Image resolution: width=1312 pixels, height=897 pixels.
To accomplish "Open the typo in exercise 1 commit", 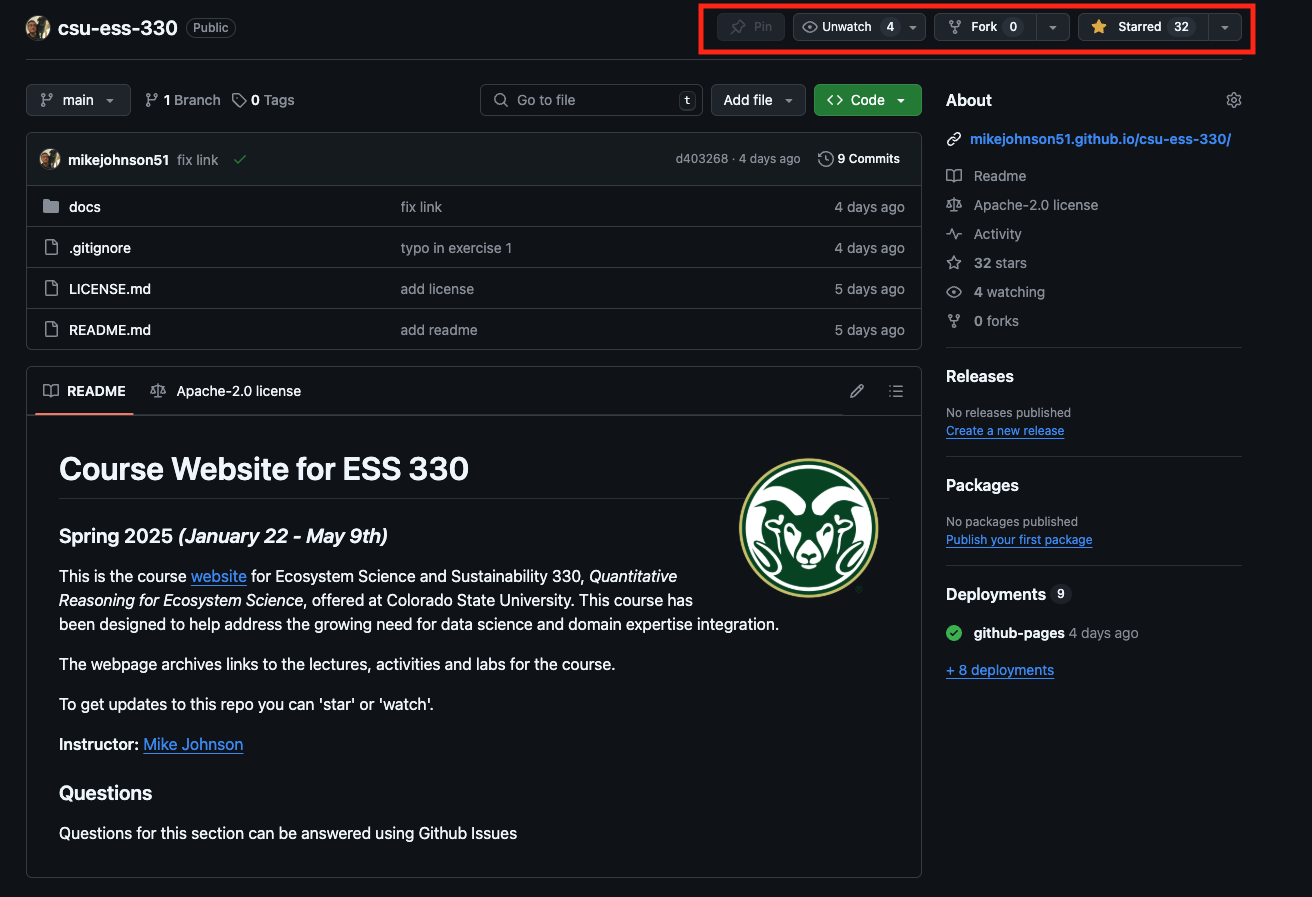I will (x=456, y=248).
